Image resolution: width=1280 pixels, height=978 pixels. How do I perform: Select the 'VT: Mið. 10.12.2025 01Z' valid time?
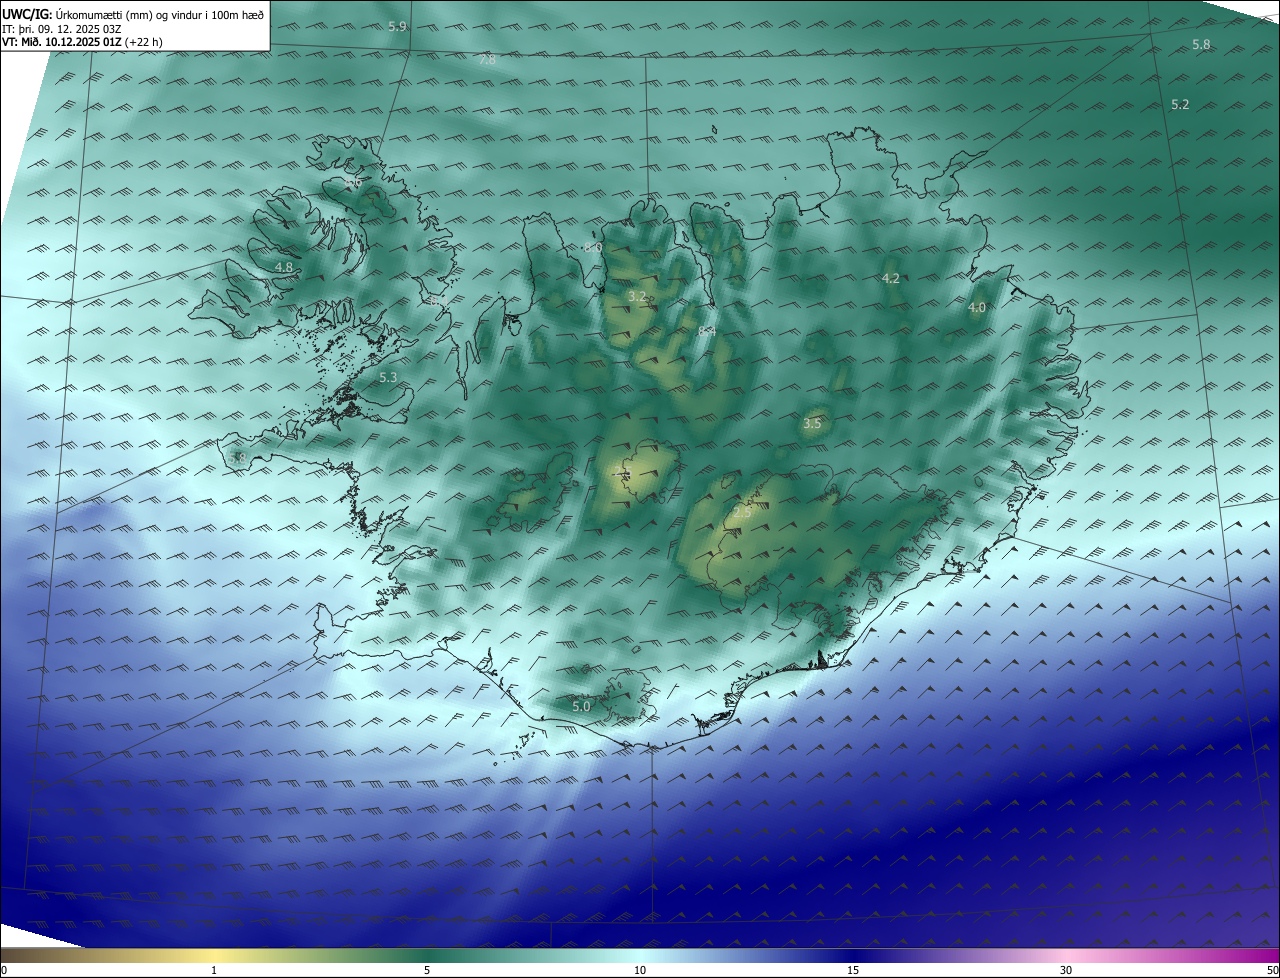pyautogui.click(x=63, y=42)
